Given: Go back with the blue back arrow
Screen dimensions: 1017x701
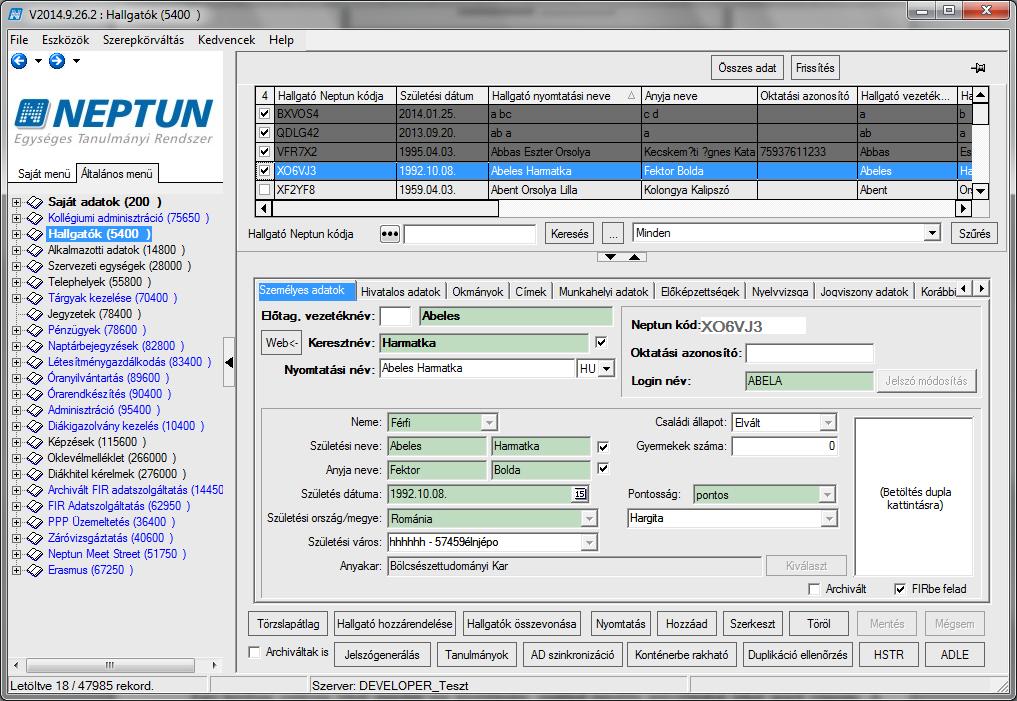Looking at the screenshot, I should pos(19,61).
